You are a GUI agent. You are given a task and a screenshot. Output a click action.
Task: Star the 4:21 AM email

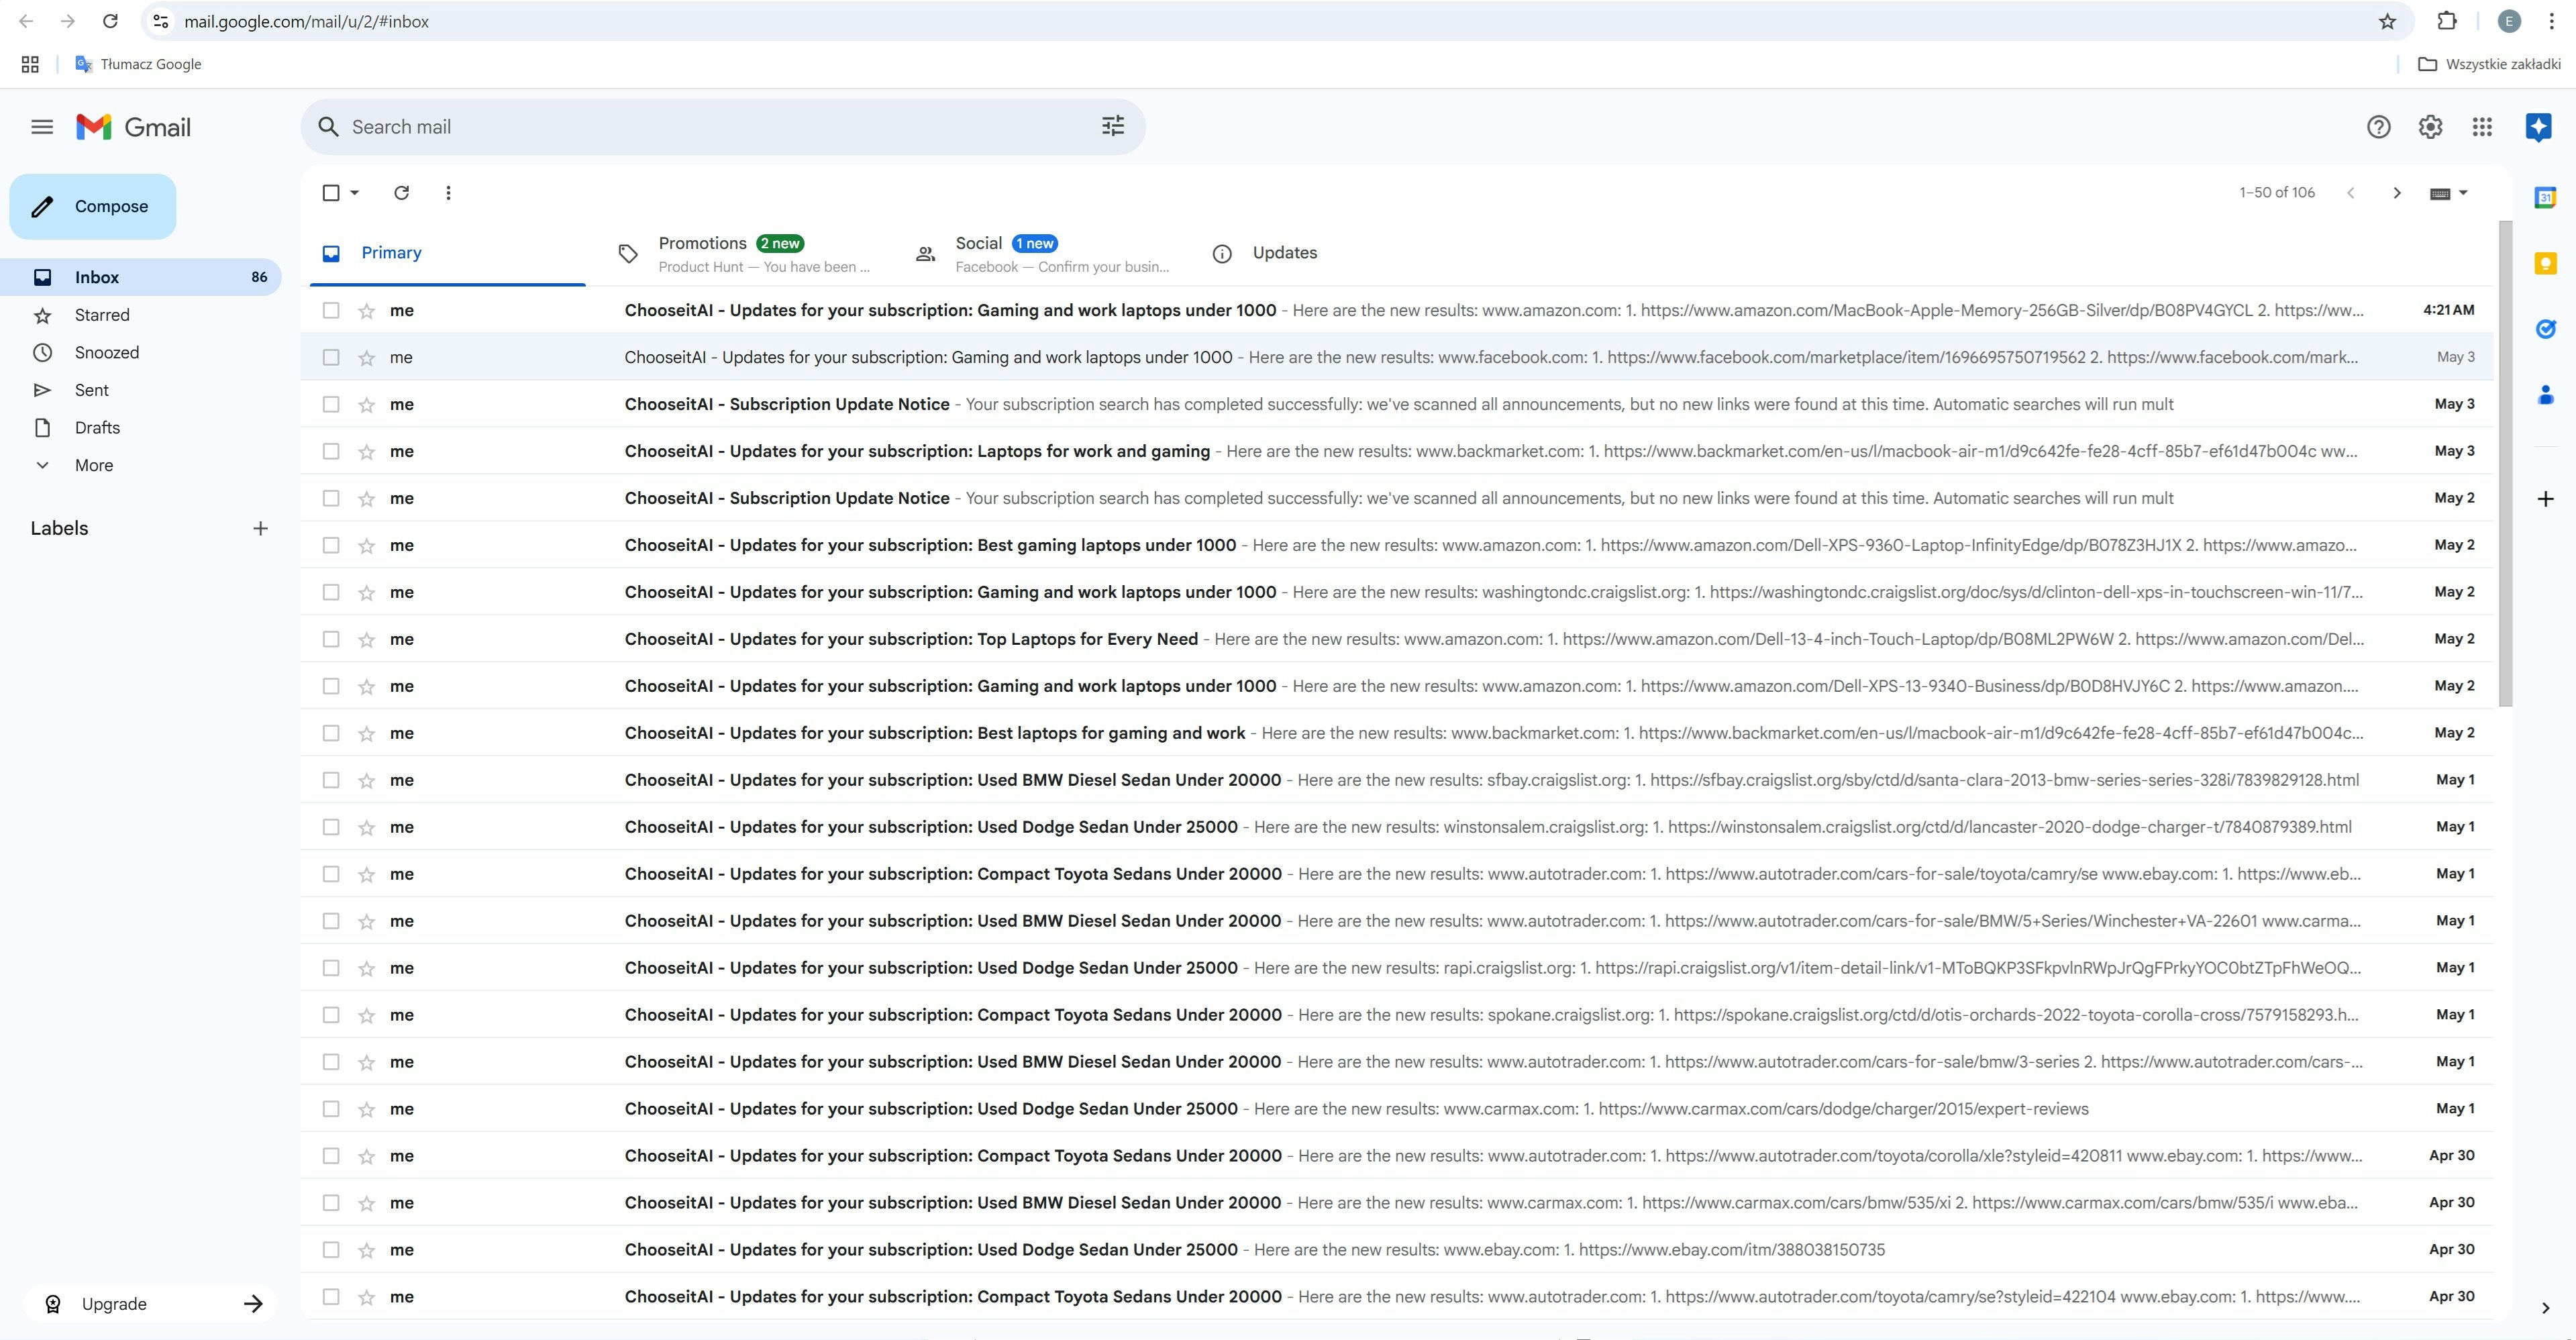367,311
